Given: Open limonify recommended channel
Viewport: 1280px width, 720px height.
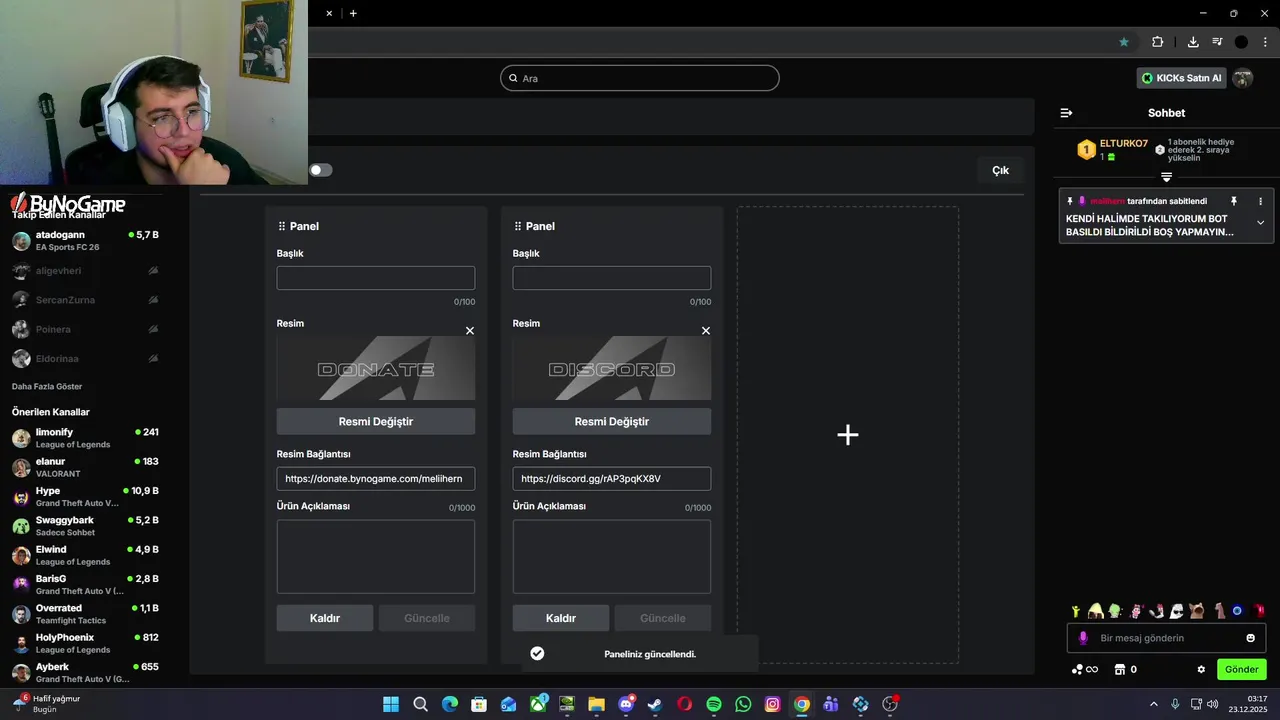Looking at the screenshot, I should (85, 438).
